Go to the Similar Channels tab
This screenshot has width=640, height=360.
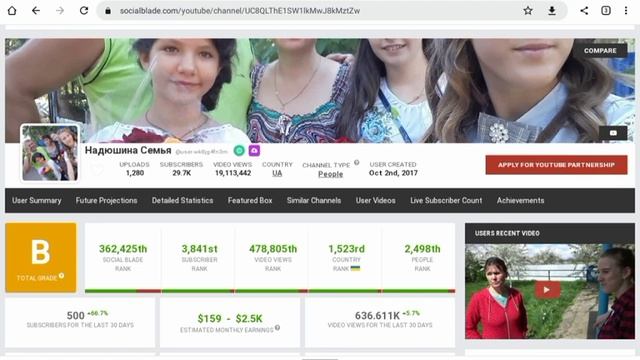pos(314,200)
